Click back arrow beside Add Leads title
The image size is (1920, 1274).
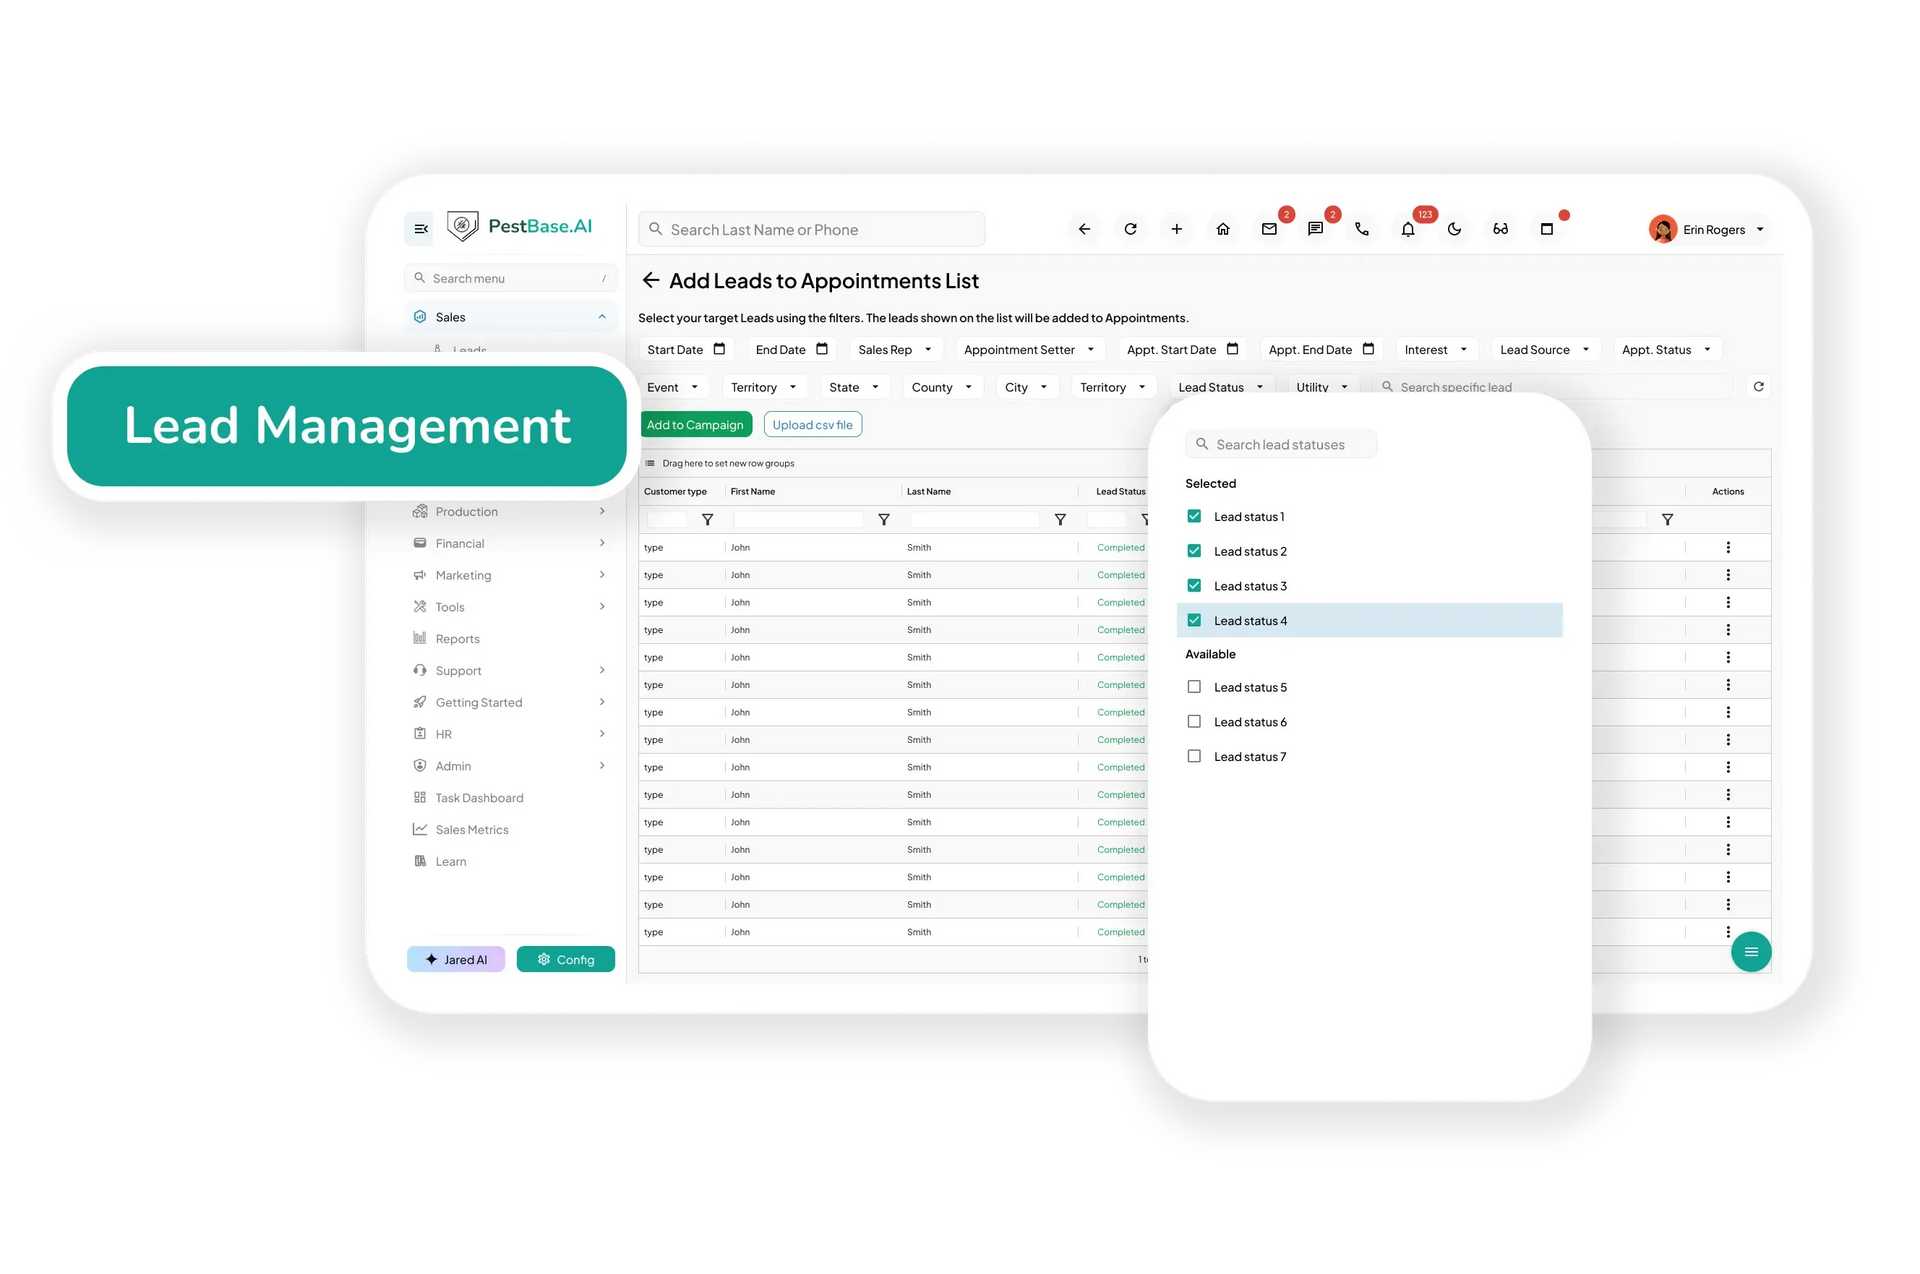(x=651, y=281)
